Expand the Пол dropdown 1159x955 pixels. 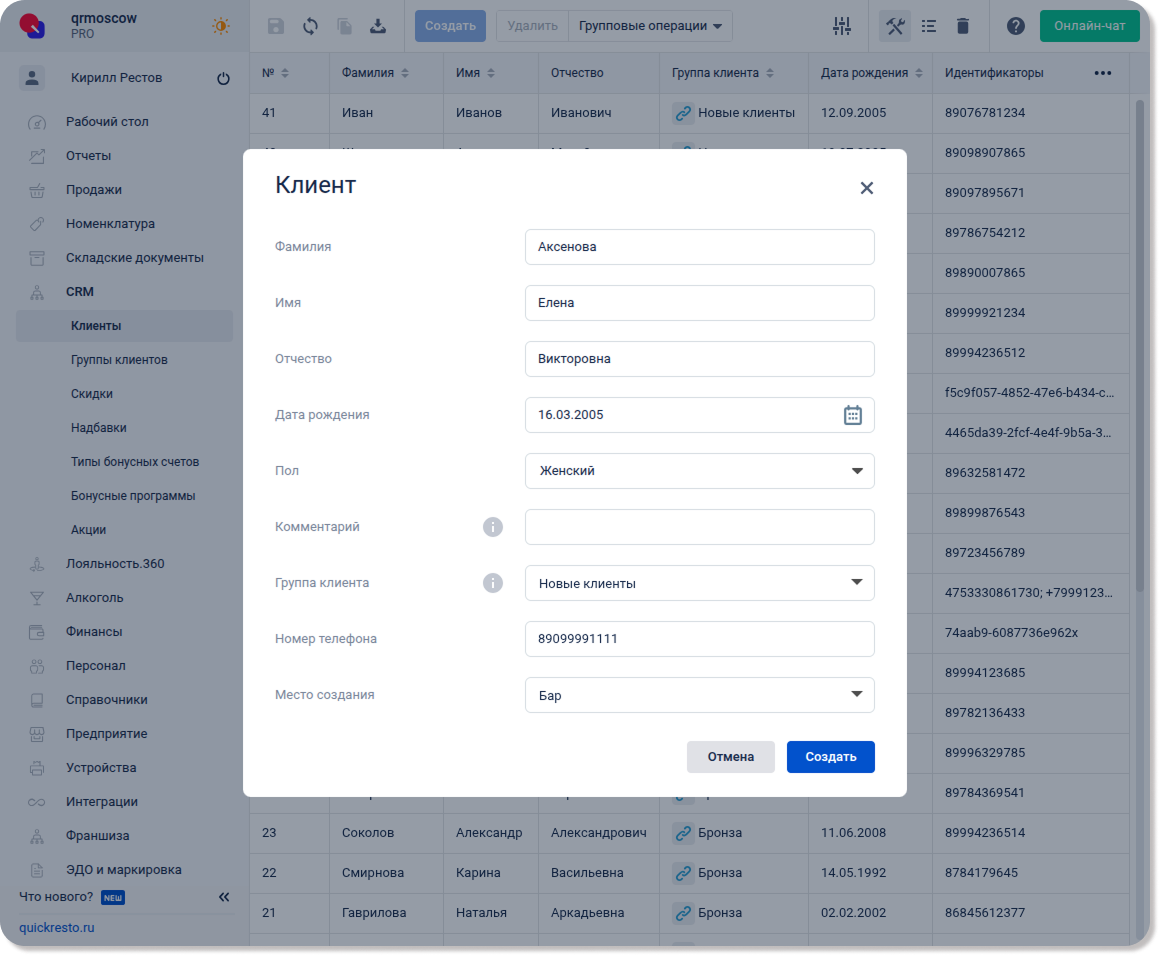(x=856, y=471)
